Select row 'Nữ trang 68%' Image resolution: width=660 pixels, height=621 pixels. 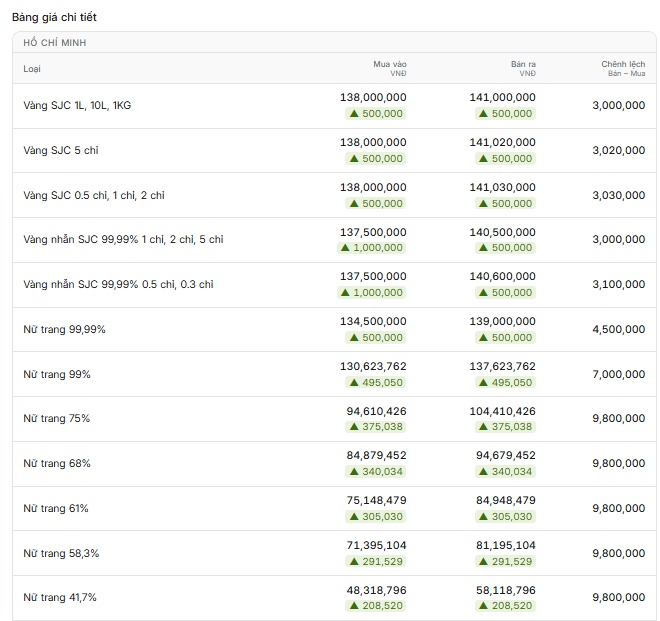pos(334,464)
